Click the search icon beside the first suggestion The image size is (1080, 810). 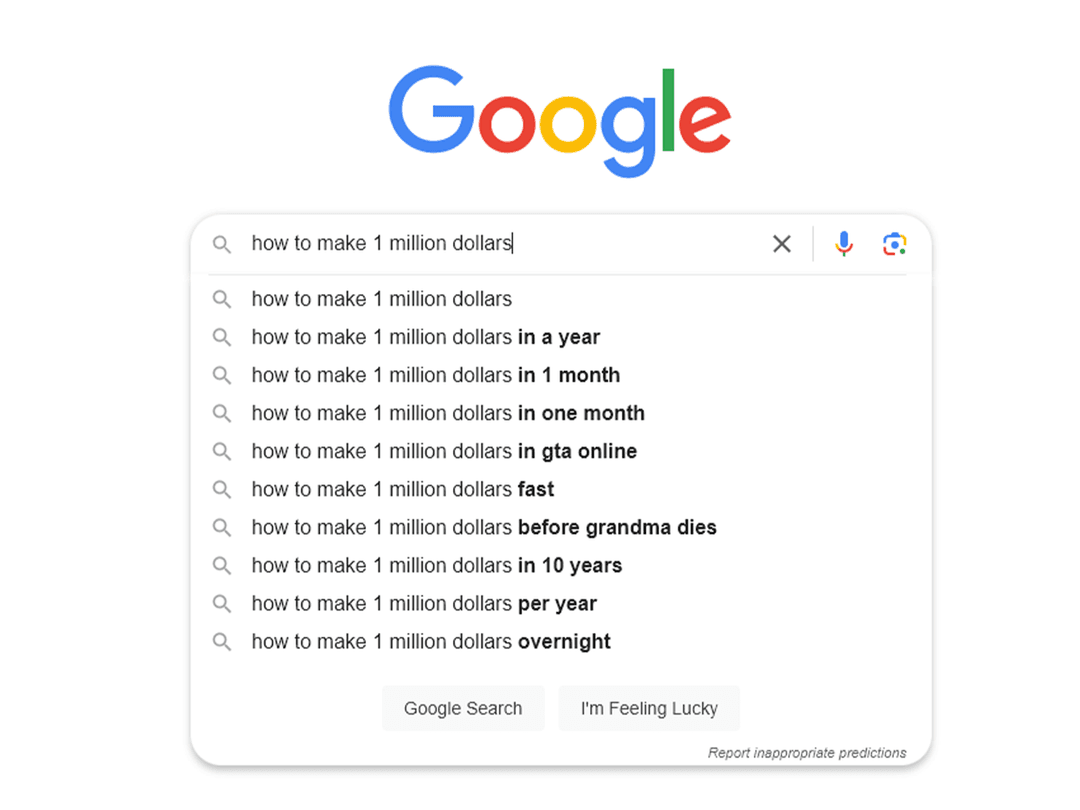click(x=221, y=298)
